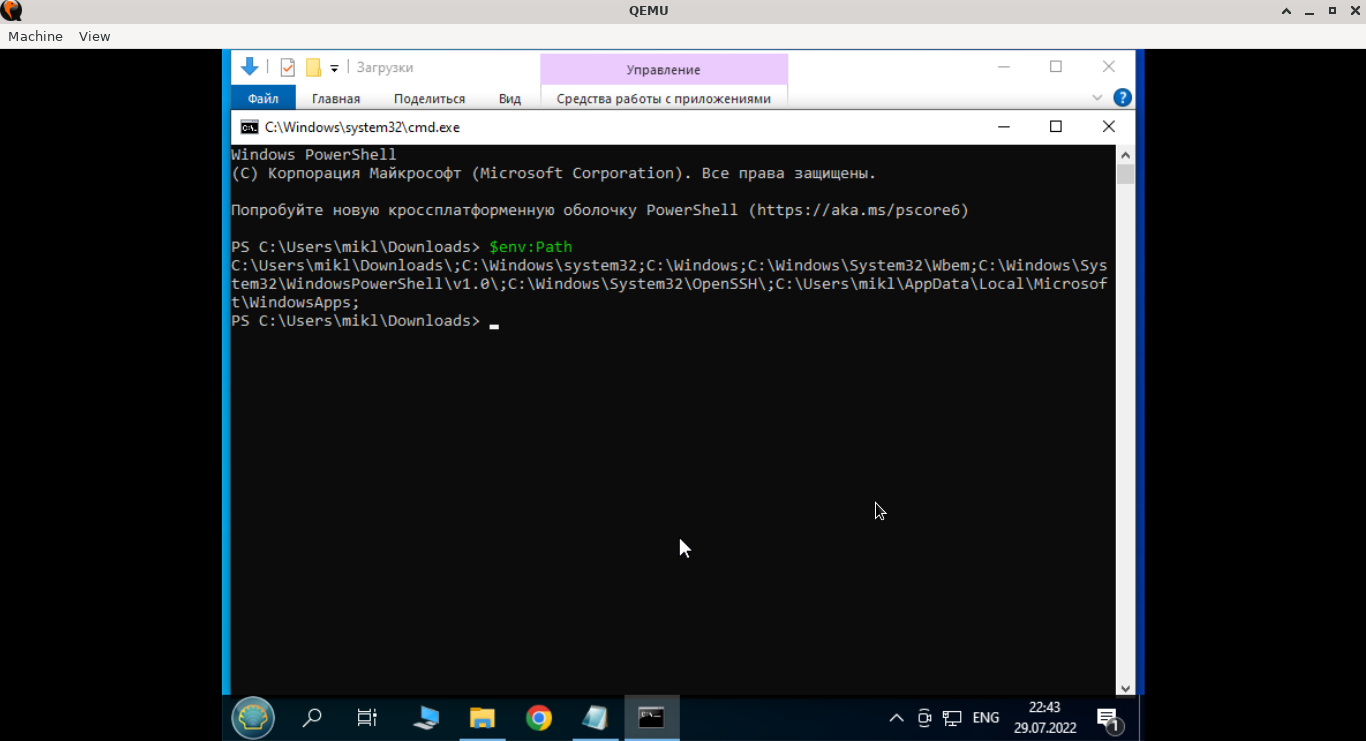Show hidden tray icons chevron
Image resolution: width=1366 pixels, height=741 pixels.
coord(896,718)
